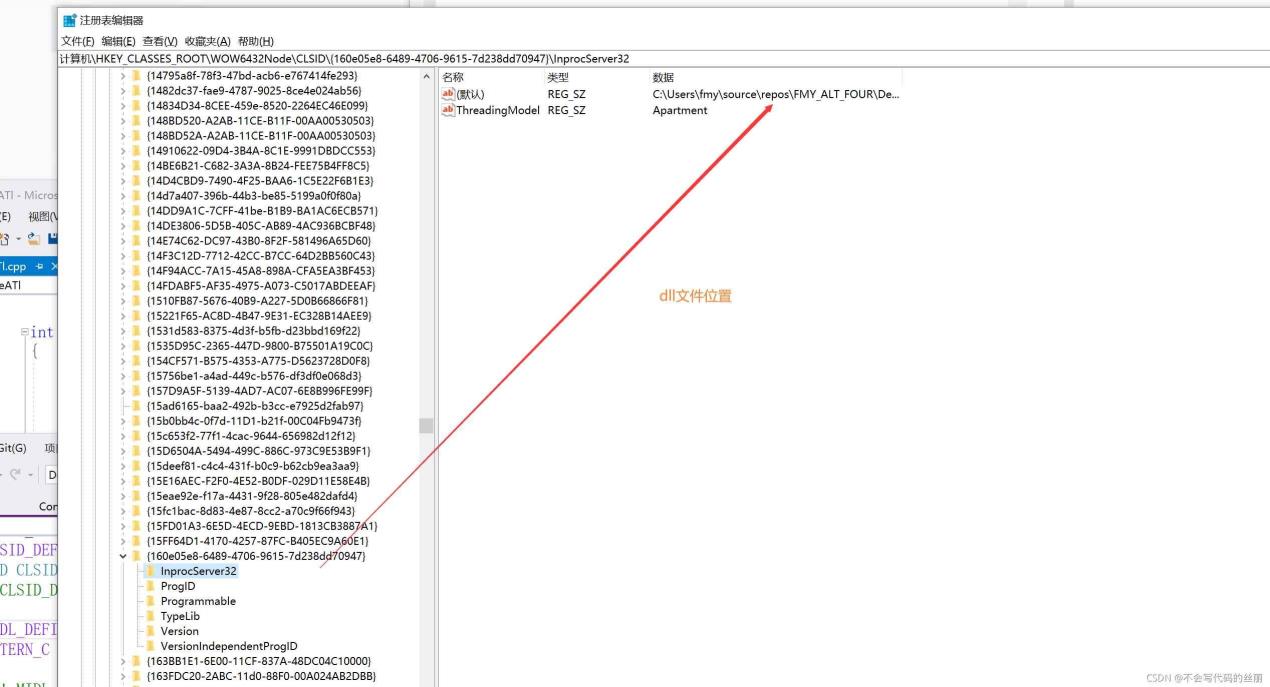Select key {15FD01A3-6E5D-4ECD-9EBD-1813CB3887A1}
This screenshot has height=687, width=1270.
[262, 526]
